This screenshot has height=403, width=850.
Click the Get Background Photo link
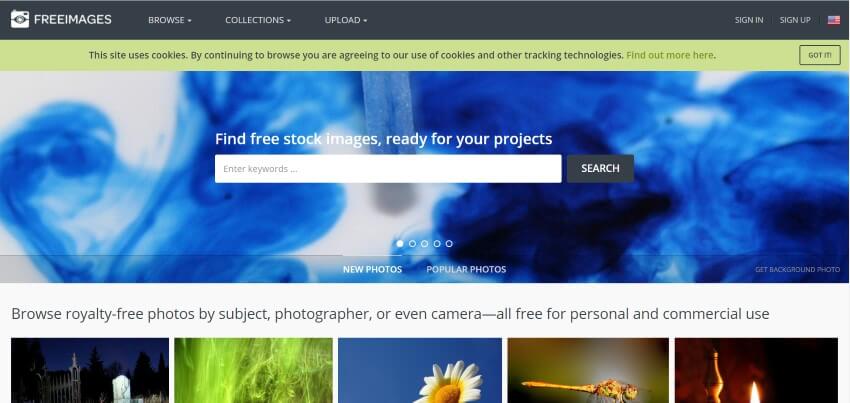(797, 270)
